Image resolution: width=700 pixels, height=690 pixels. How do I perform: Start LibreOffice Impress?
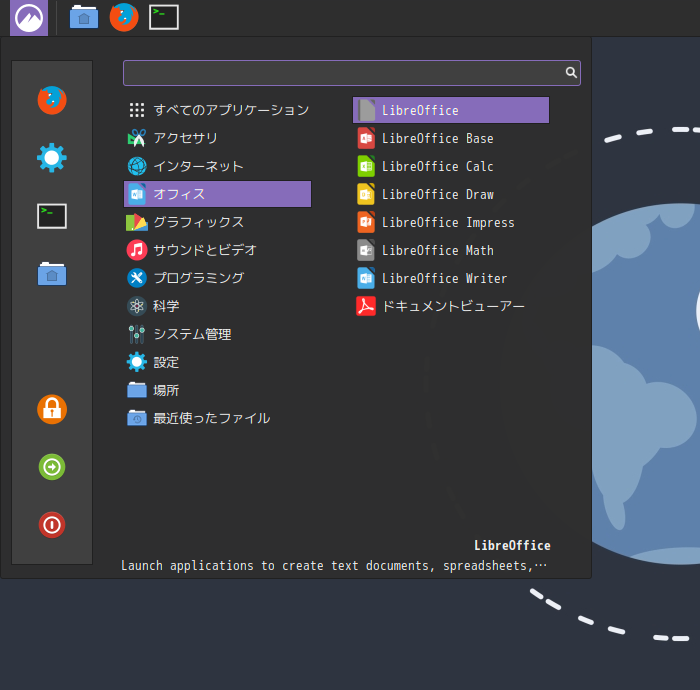(x=447, y=222)
